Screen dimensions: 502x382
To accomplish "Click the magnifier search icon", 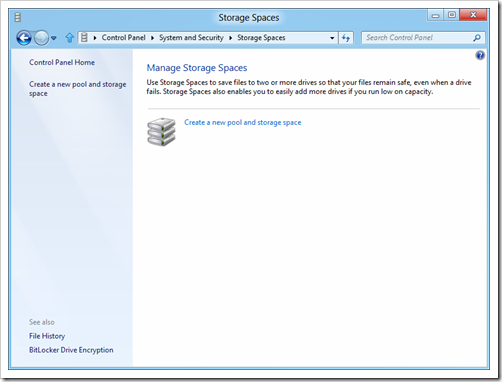I will (x=477, y=38).
